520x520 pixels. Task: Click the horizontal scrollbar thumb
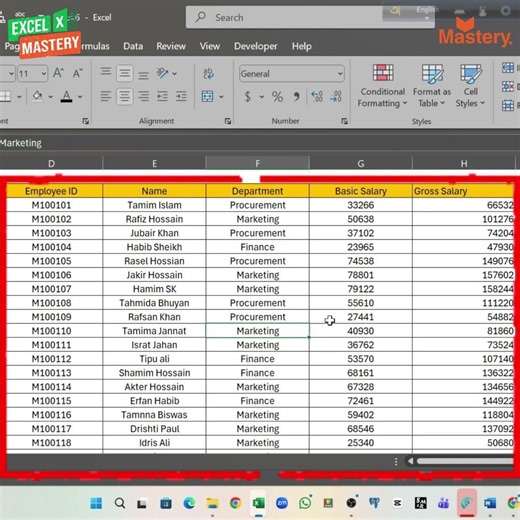tap(465, 461)
